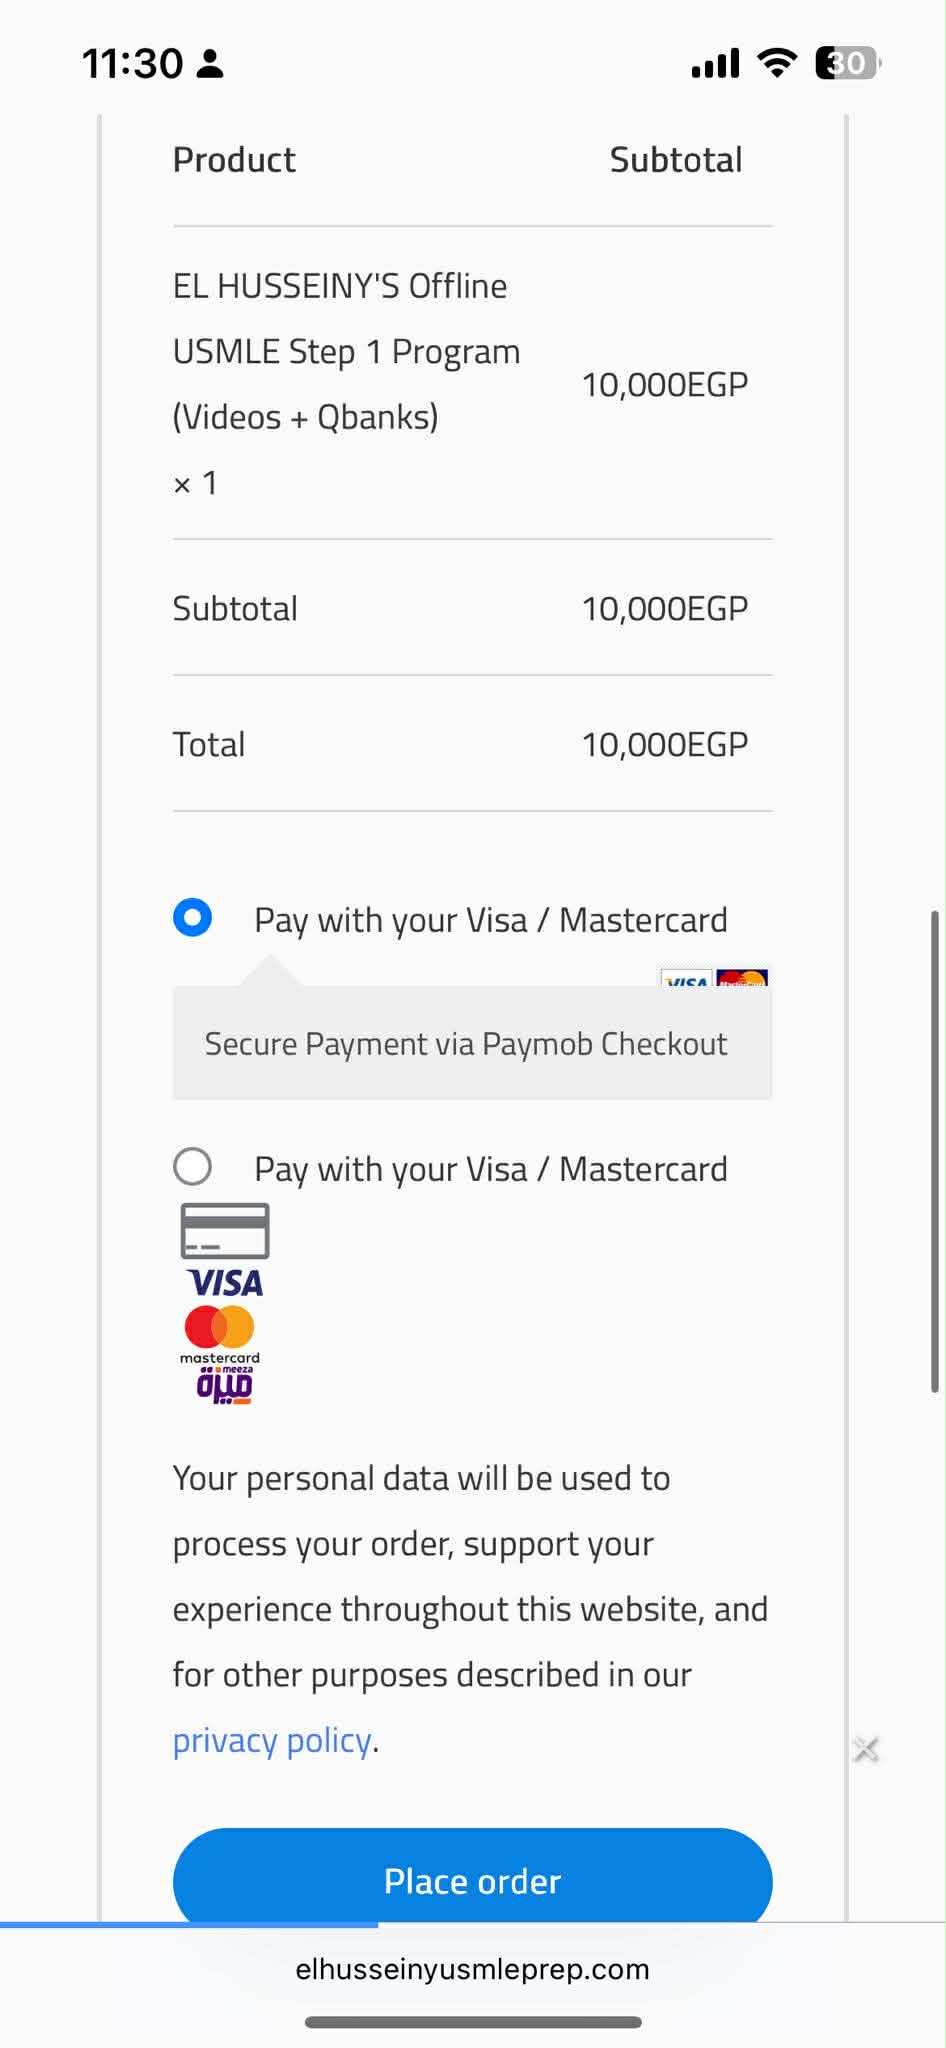This screenshot has height=2048, width=946.
Task: Click the person icon in status bar
Action: coord(210,64)
